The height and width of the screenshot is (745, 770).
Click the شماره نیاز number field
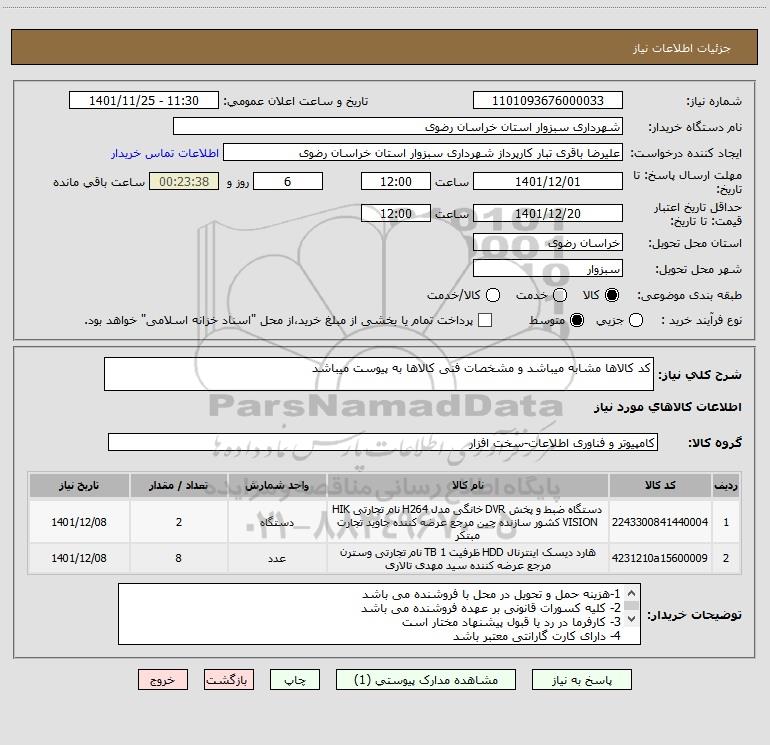548,101
